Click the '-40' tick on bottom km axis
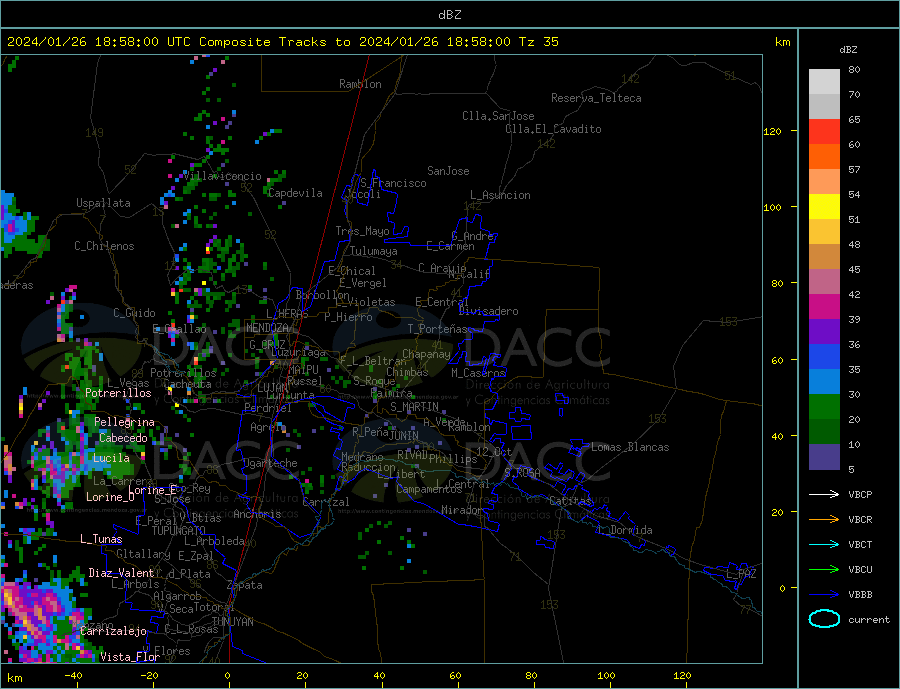The width and height of the screenshot is (900, 689). (x=73, y=676)
